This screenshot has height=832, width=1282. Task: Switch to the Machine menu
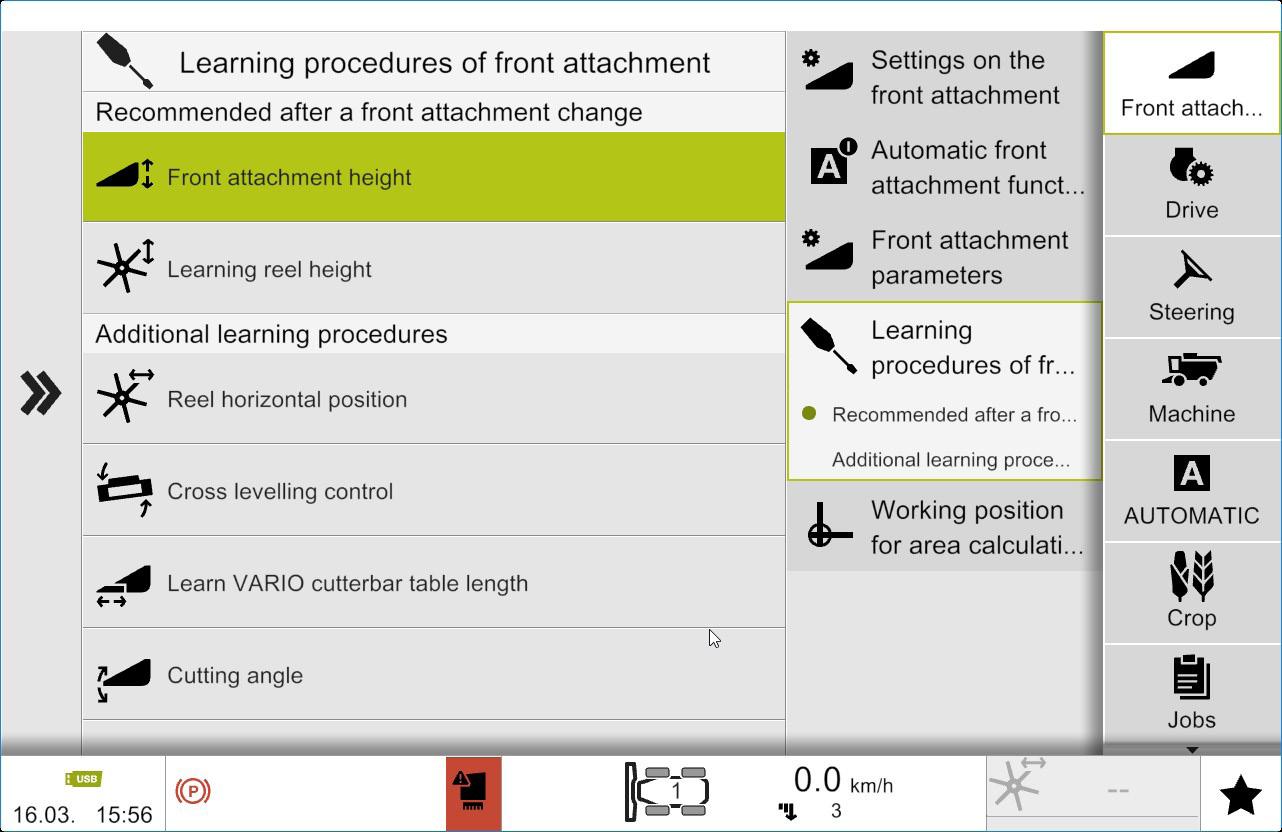pos(1191,389)
